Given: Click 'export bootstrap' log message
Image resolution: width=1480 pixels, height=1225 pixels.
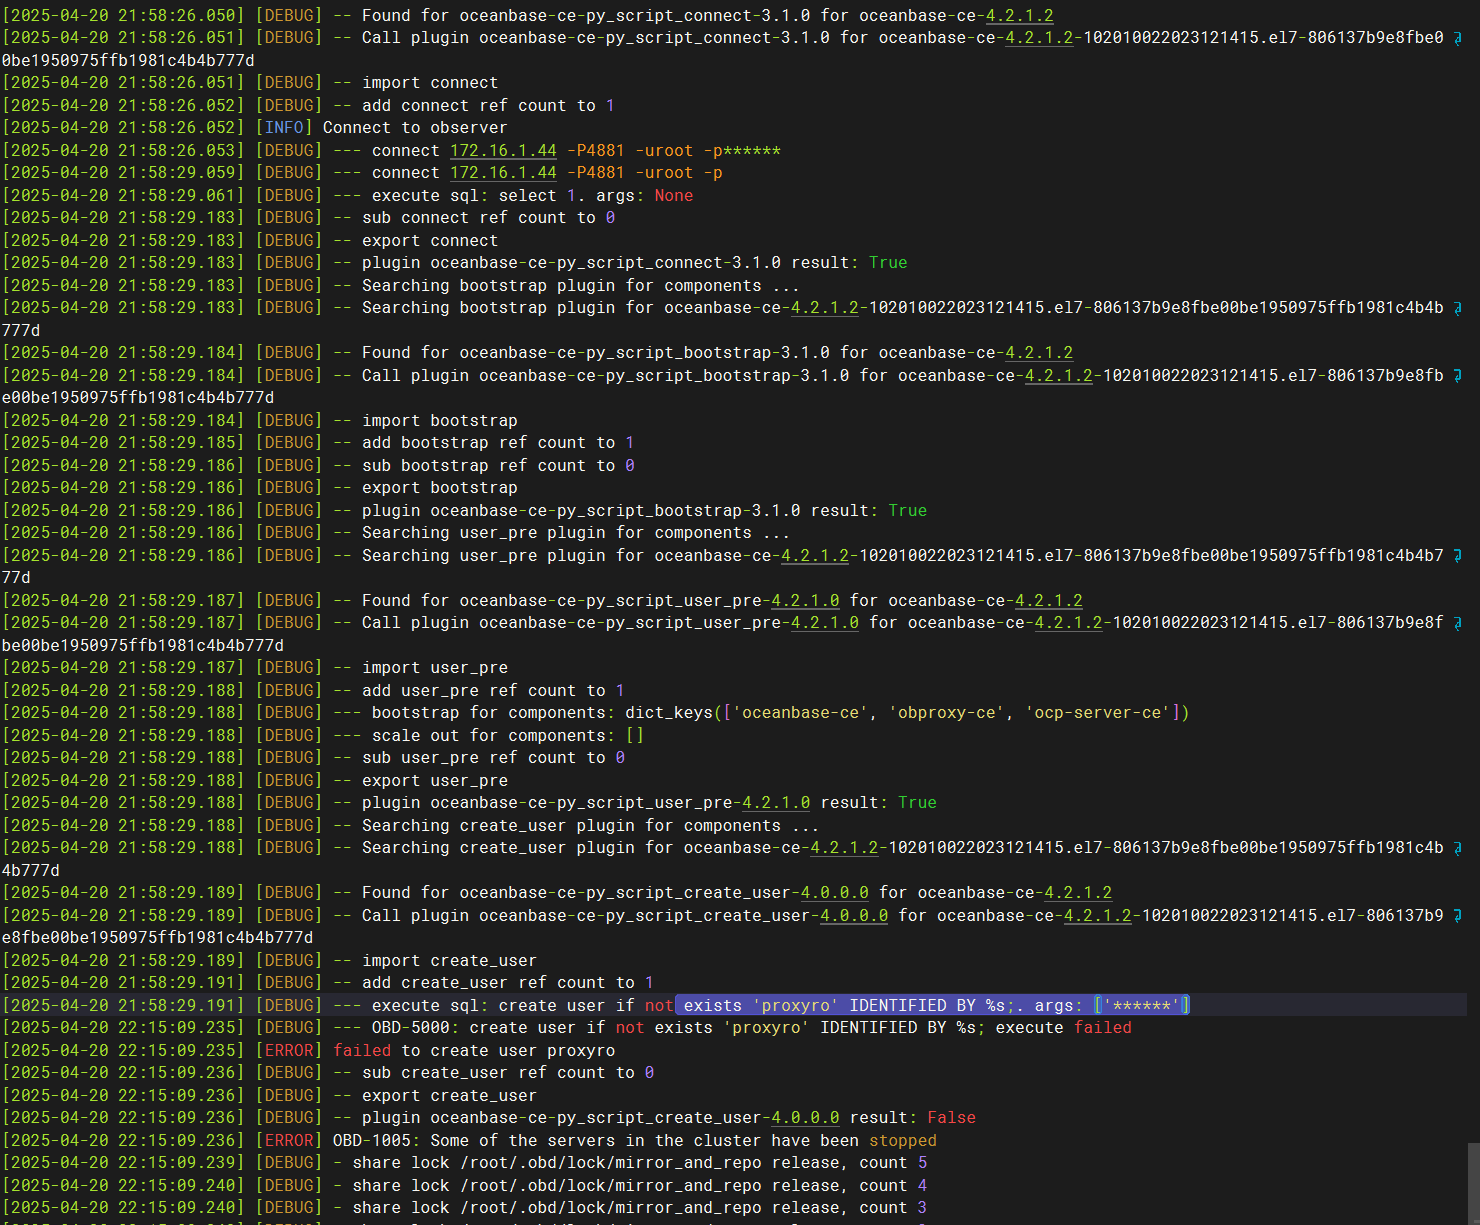Looking at the screenshot, I should (440, 488).
